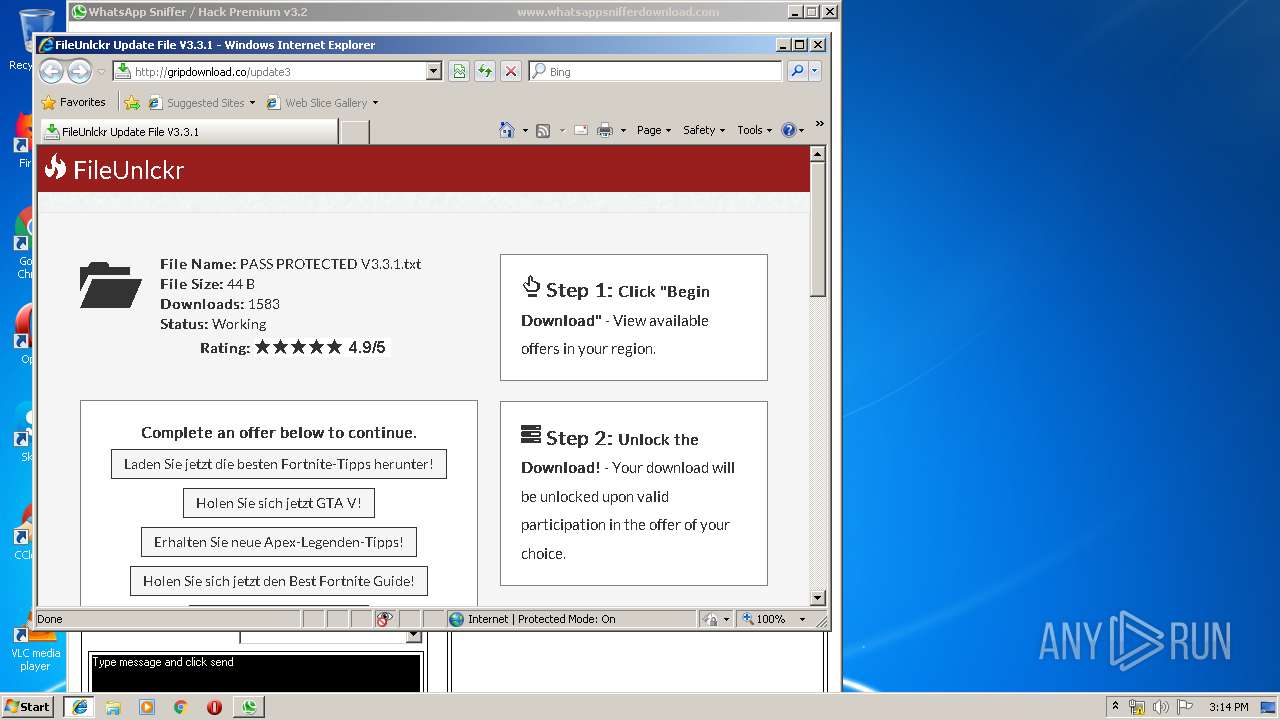Click the Step 2 server icon

point(531,435)
